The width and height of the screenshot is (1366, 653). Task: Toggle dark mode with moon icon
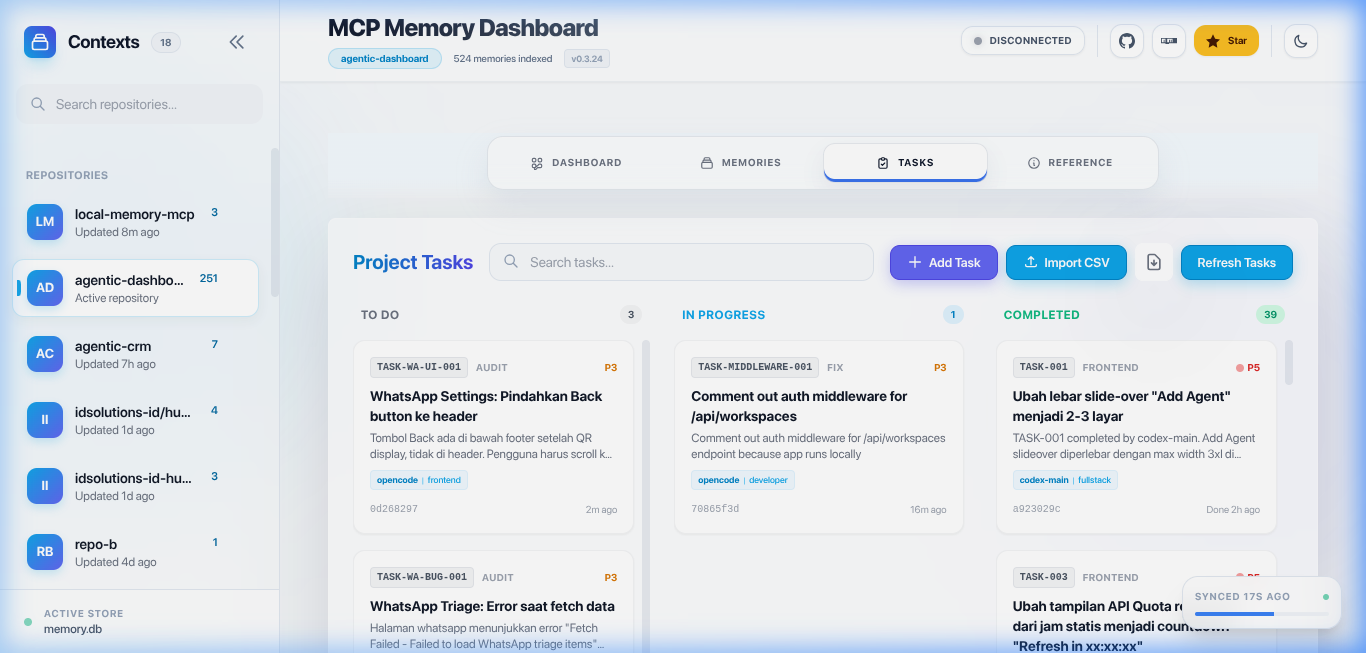pos(1301,41)
